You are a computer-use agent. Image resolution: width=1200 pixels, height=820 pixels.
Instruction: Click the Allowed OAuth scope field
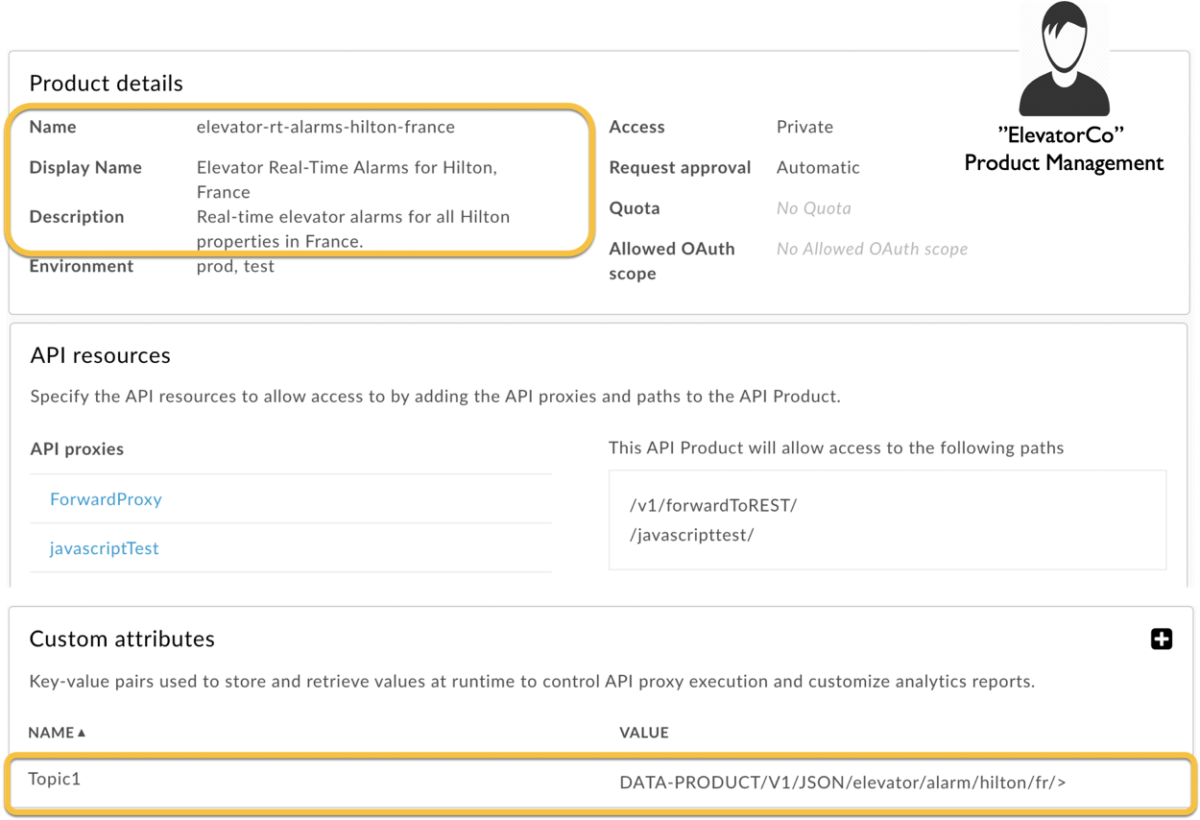pyautogui.click(x=871, y=249)
